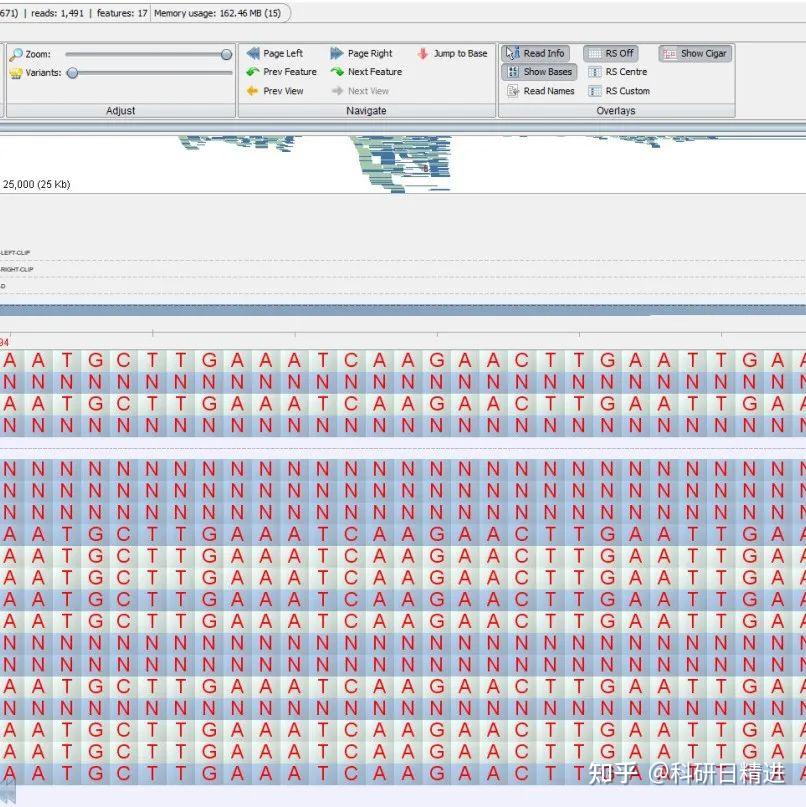Click the greyed-out Next View button
This screenshot has width=806, height=807.
360,91
